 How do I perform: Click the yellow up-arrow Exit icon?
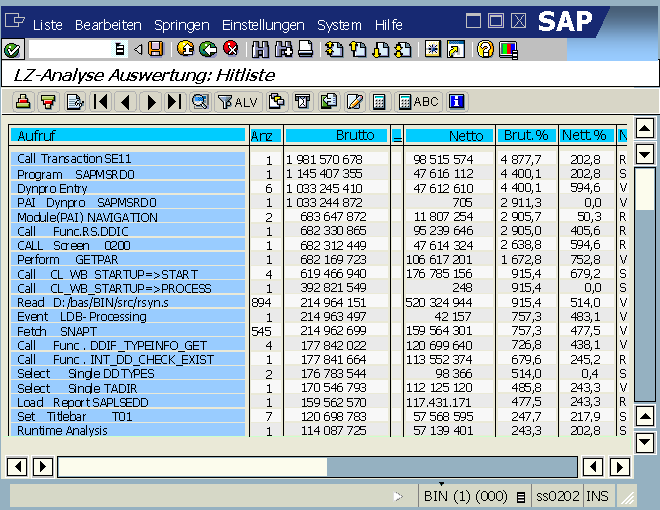pos(185,49)
